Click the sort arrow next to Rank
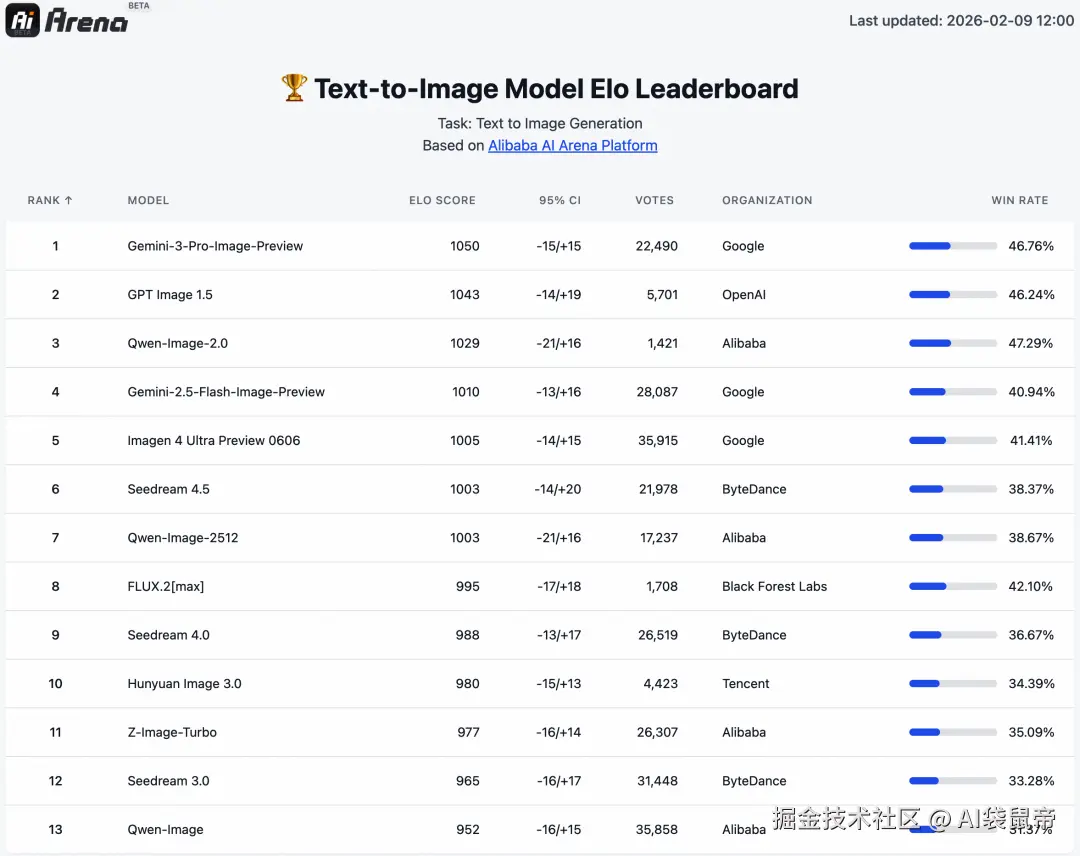 (x=68, y=200)
